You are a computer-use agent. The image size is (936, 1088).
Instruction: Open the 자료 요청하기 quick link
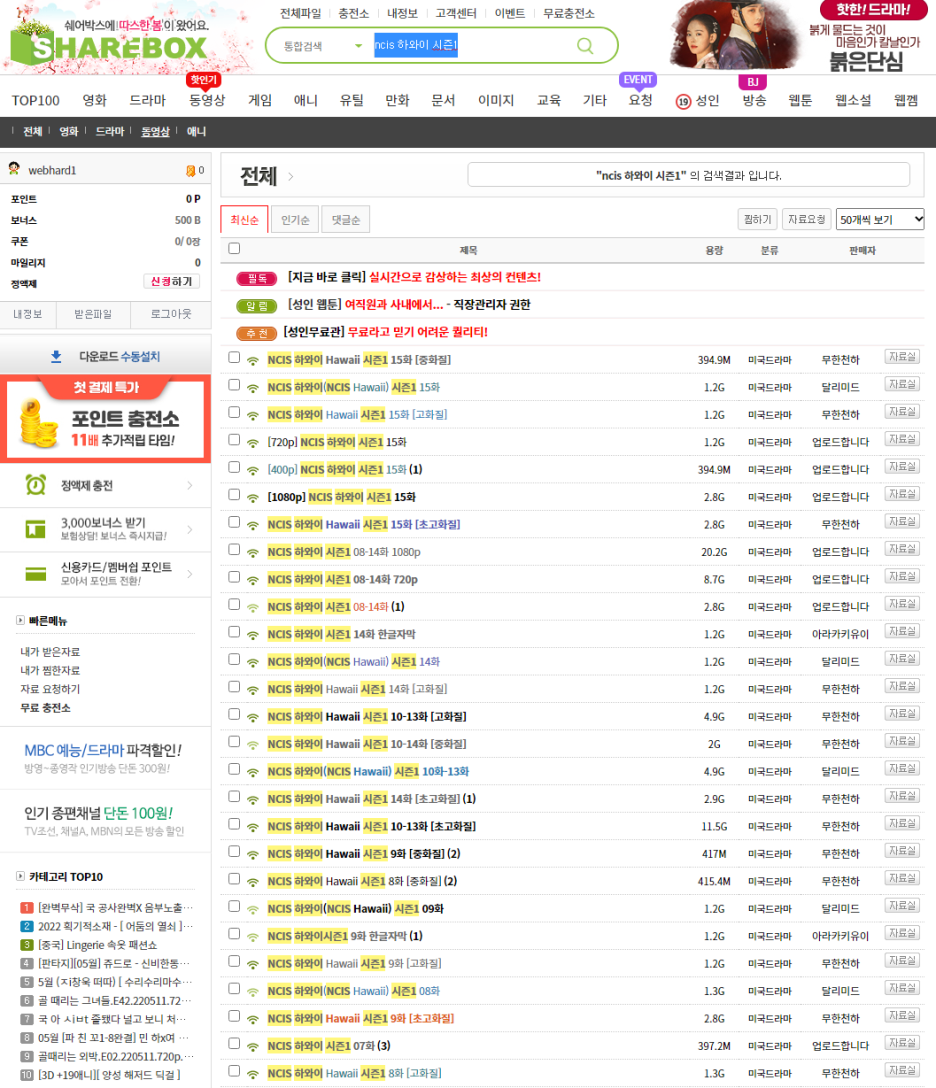pyautogui.click(x=50, y=689)
